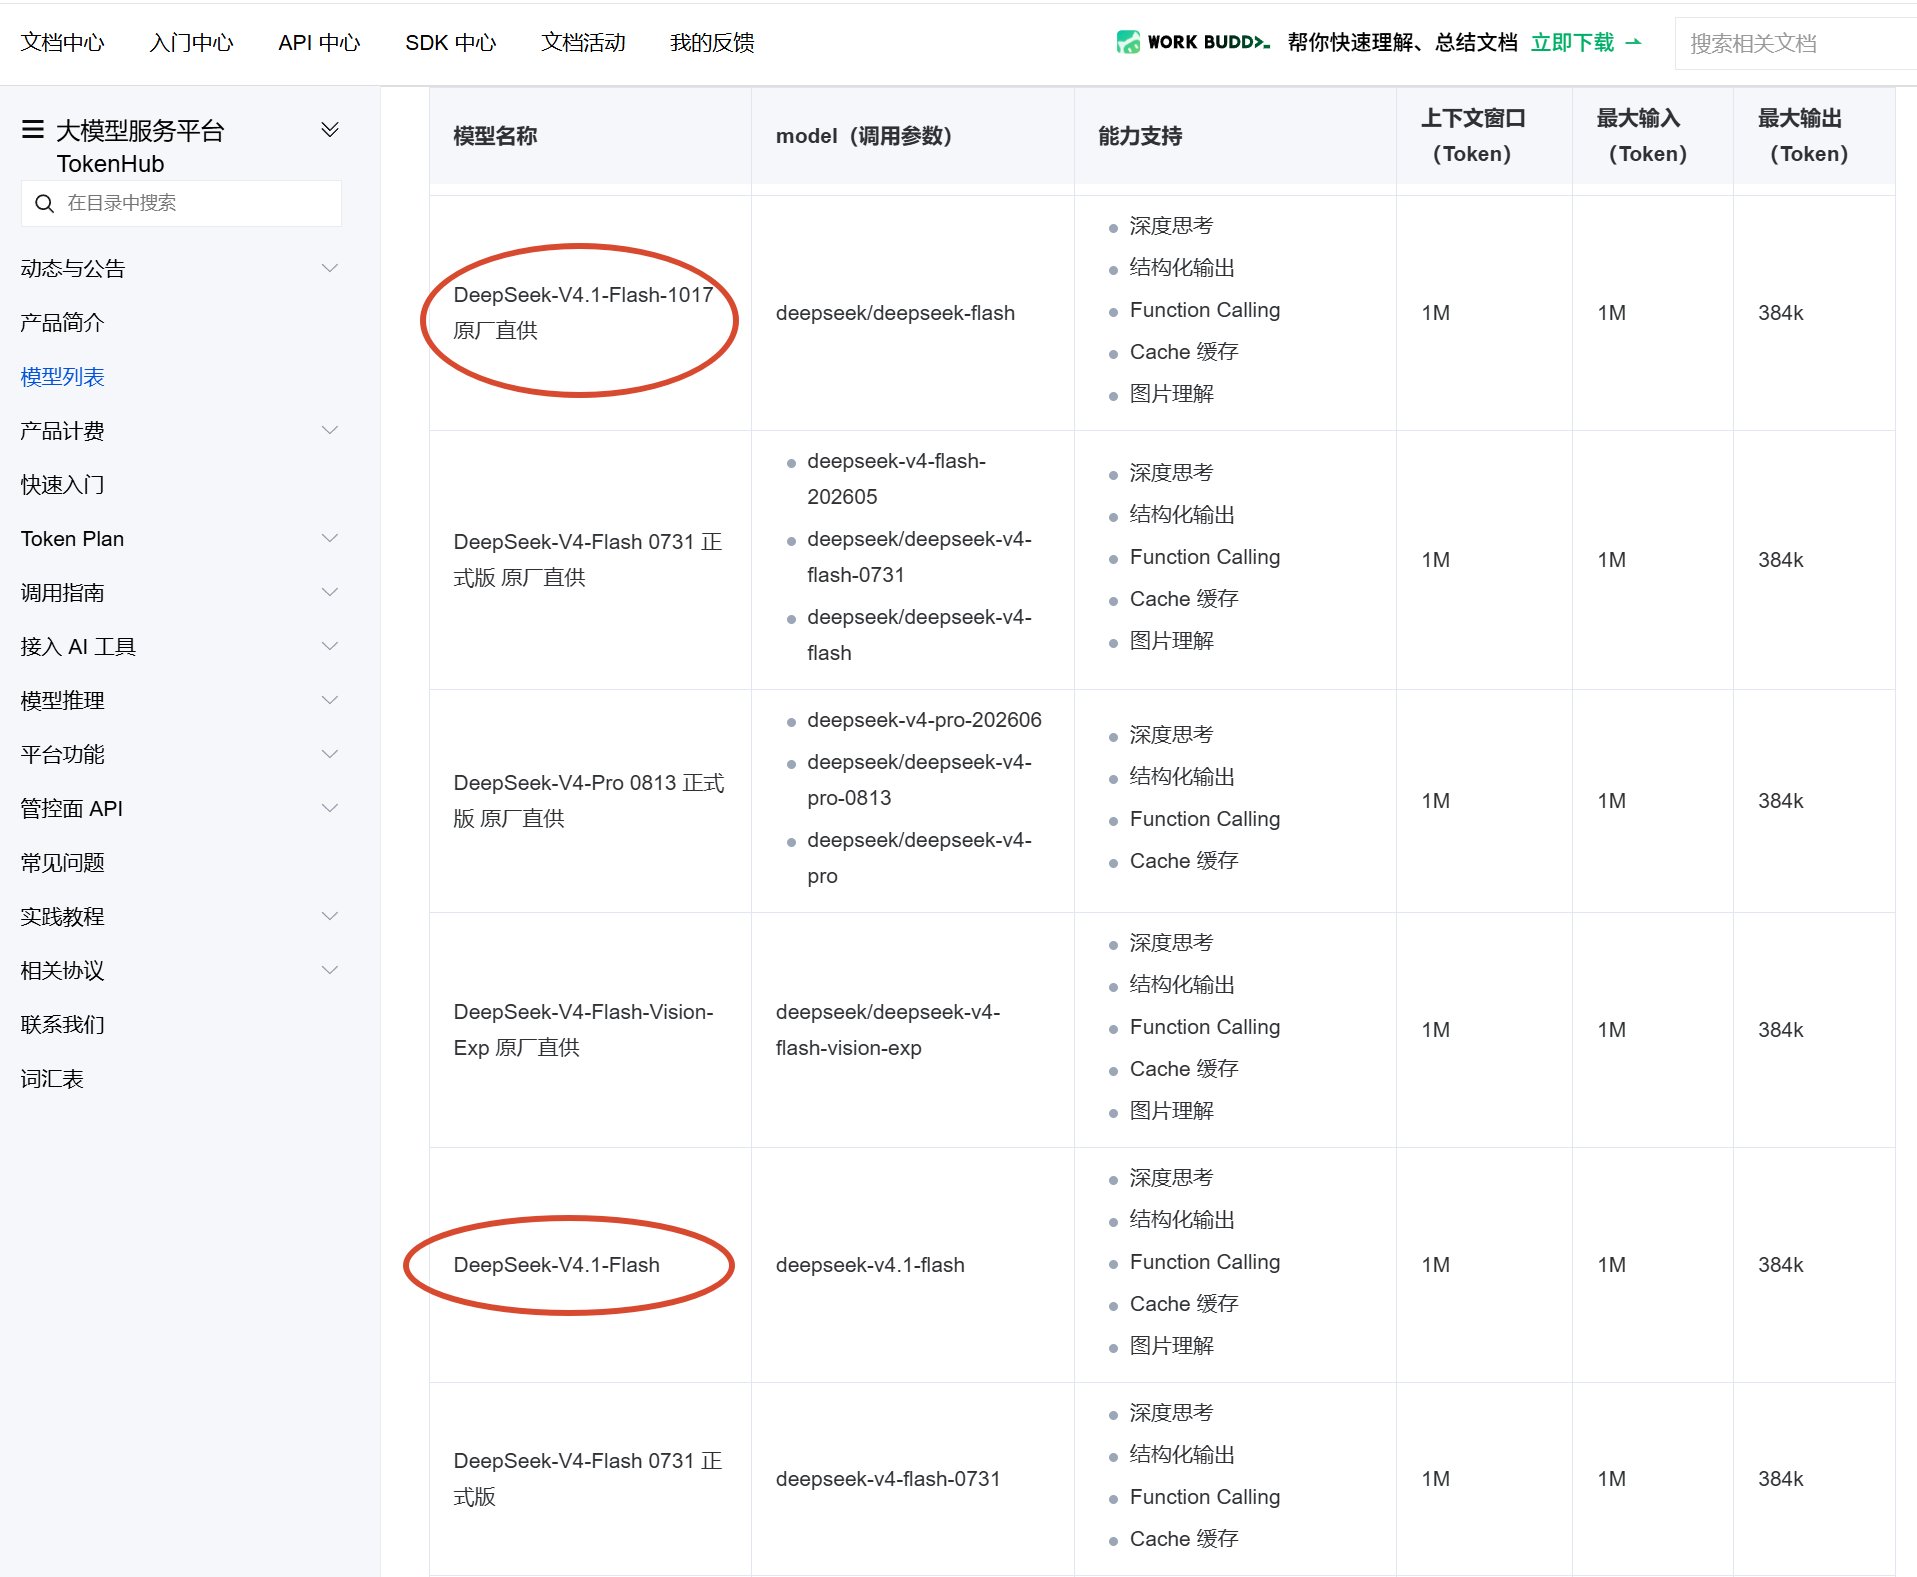Click the arrow icon after 立即下载
Image resolution: width=1917 pixels, height=1577 pixels.
[x=1633, y=42]
